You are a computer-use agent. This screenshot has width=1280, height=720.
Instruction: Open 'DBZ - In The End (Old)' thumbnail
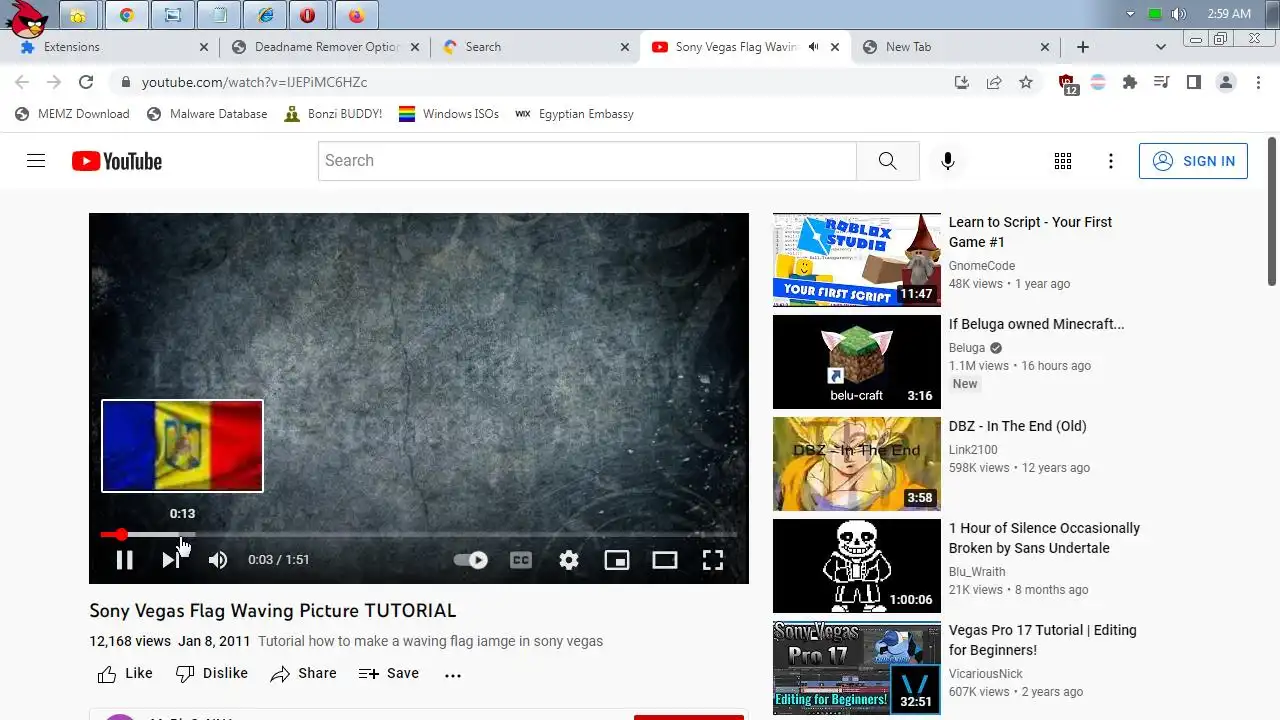857,464
